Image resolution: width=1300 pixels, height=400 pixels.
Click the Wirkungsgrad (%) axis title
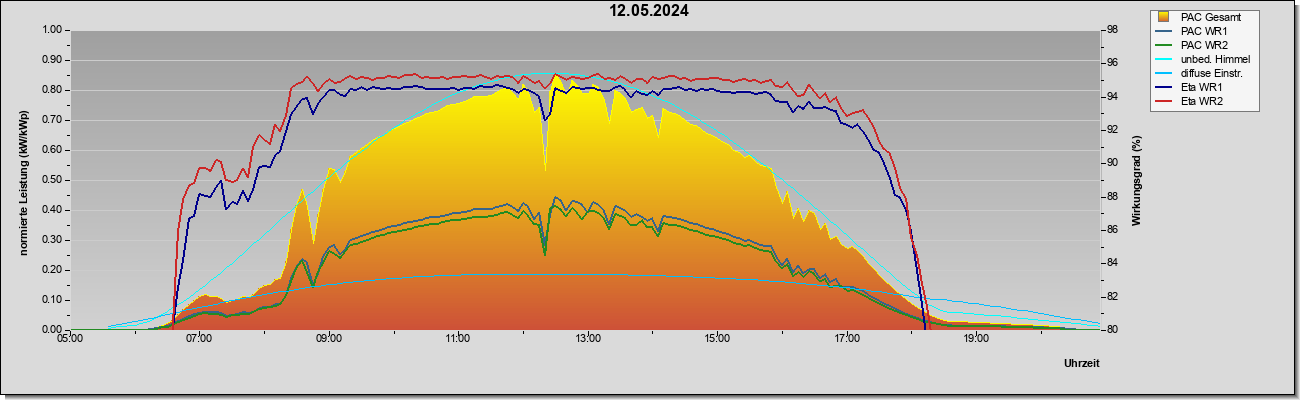pos(1137,180)
